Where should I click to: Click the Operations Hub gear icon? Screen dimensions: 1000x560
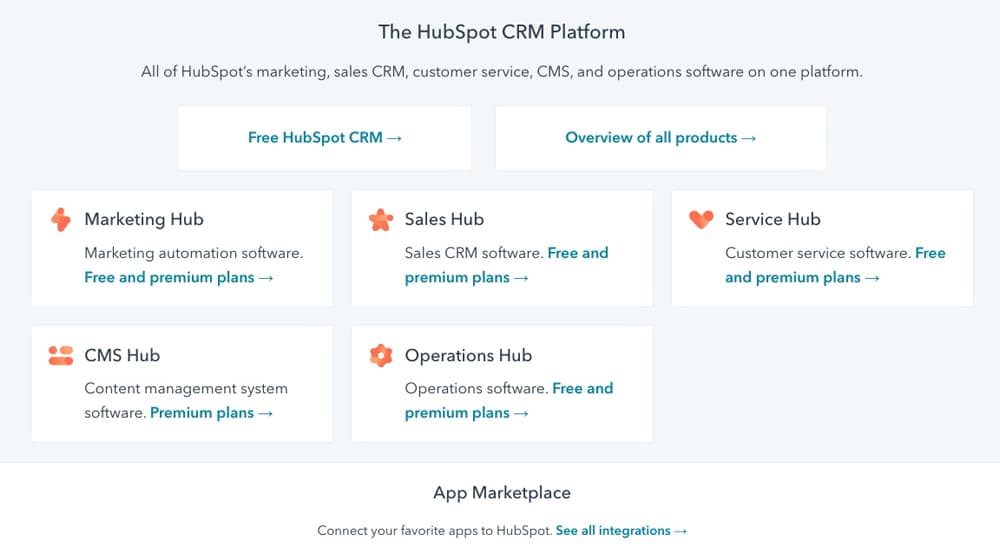[x=381, y=355]
